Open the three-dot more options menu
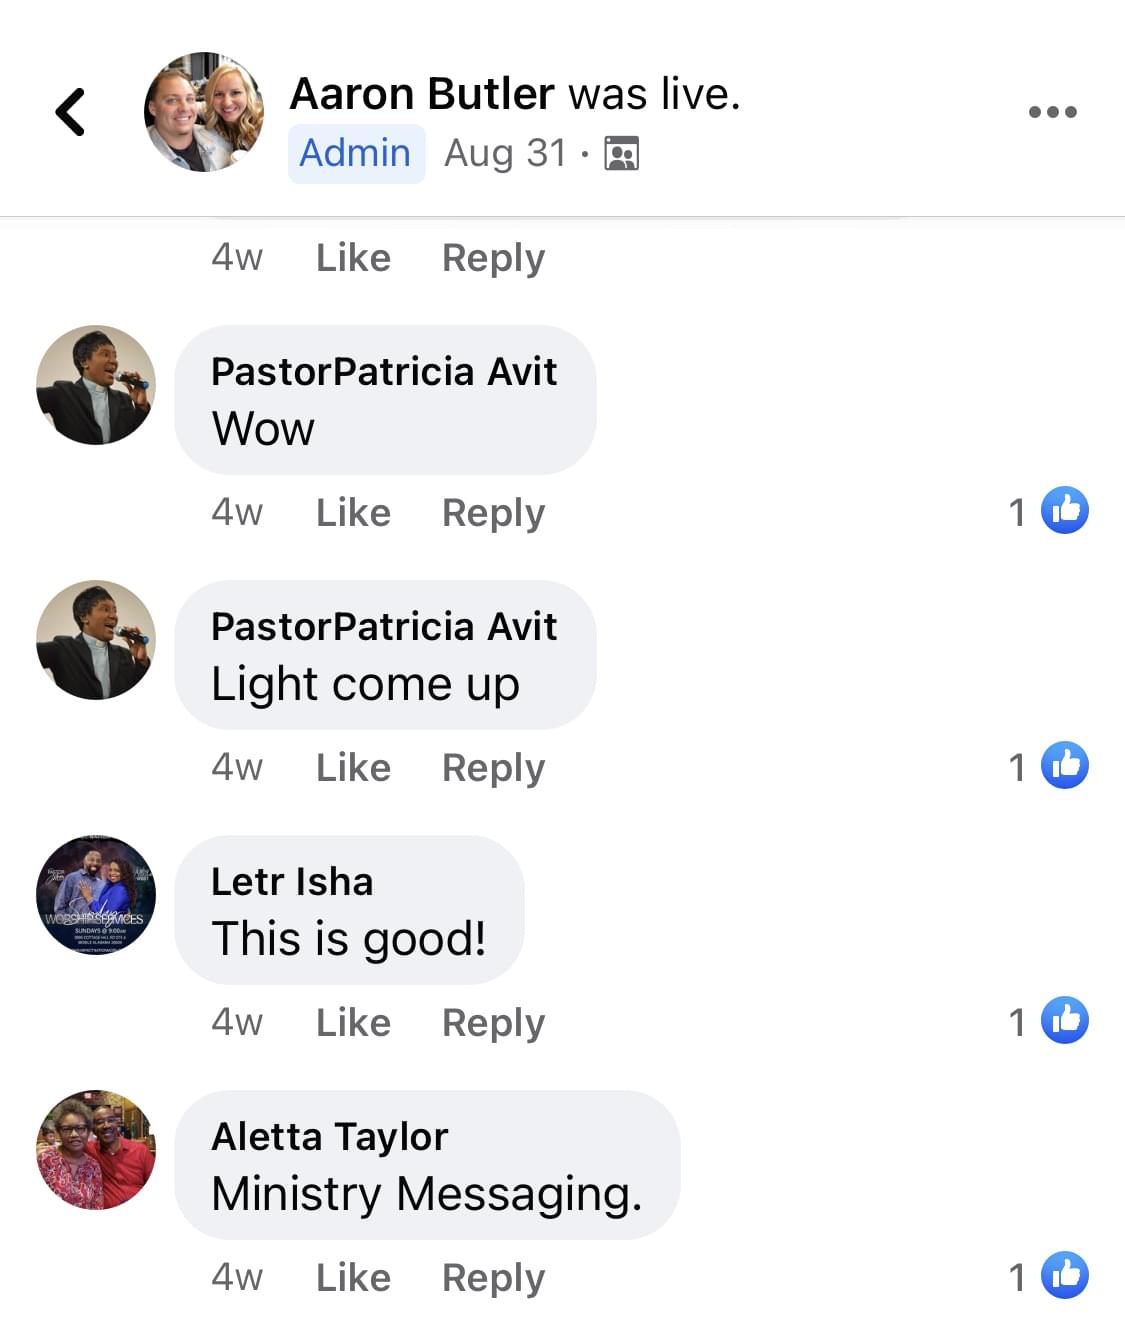 pyautogui.click(x=1052, y=112)
